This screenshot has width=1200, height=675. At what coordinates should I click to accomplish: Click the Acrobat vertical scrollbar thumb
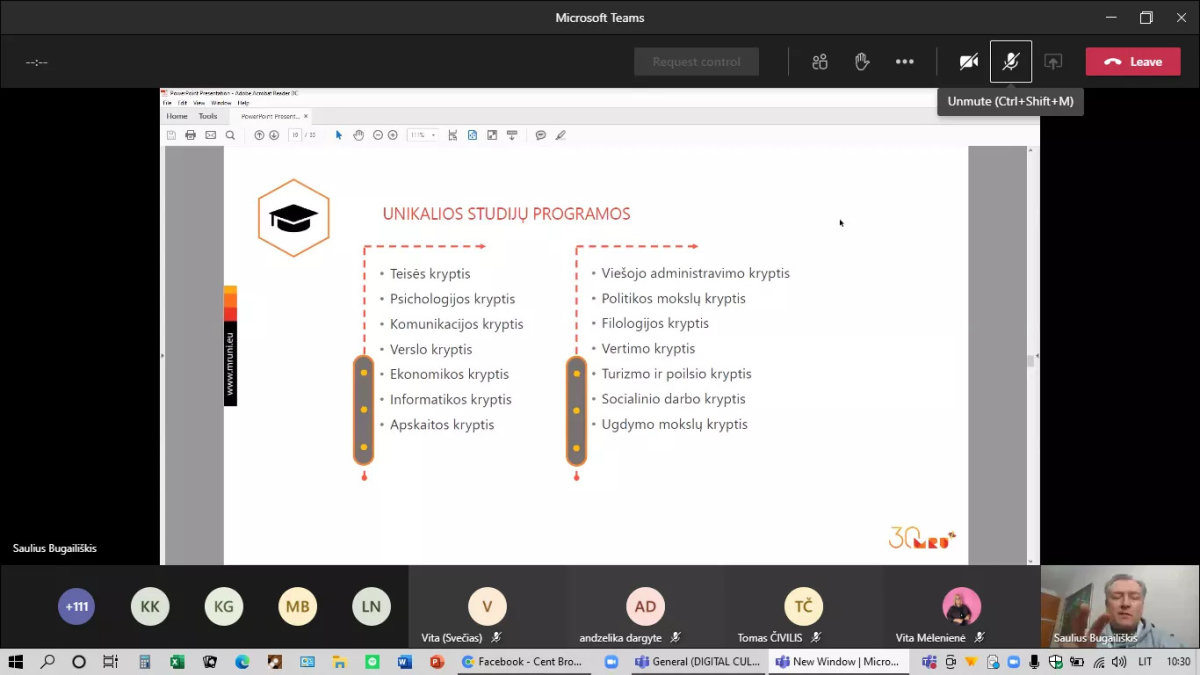click(1030, 361)
